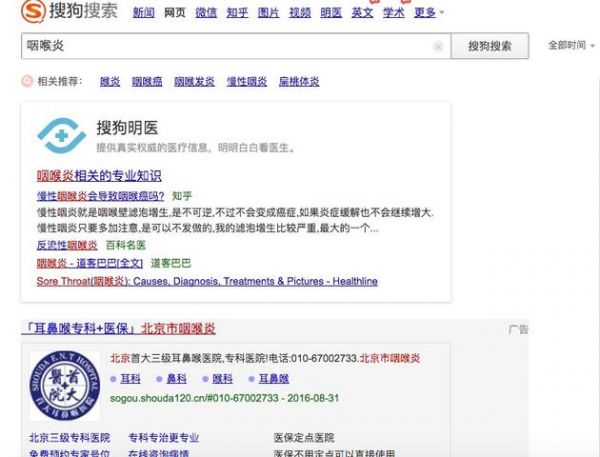The image size is (600, 457).
Task: Open the 慢性咽炎 related suggestion link
Action: click(x=245, y=81)
